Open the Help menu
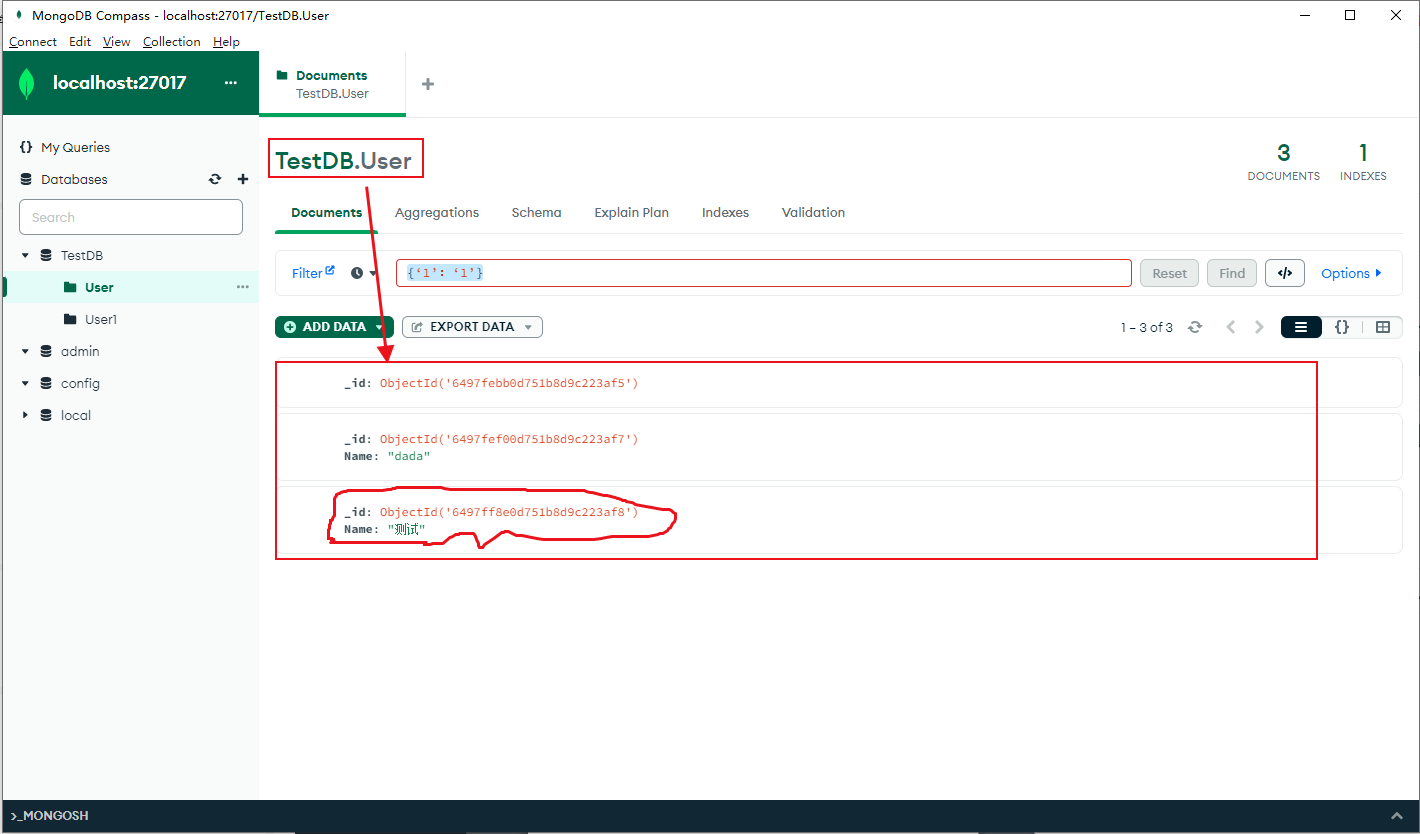 [226, 42]
